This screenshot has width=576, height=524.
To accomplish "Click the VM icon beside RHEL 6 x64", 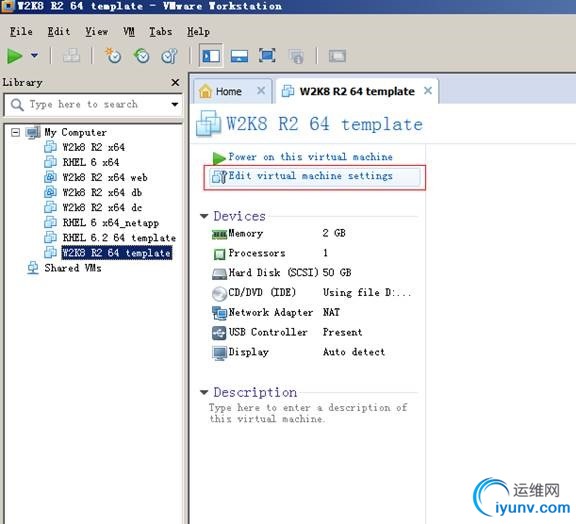I will (50, 162).
